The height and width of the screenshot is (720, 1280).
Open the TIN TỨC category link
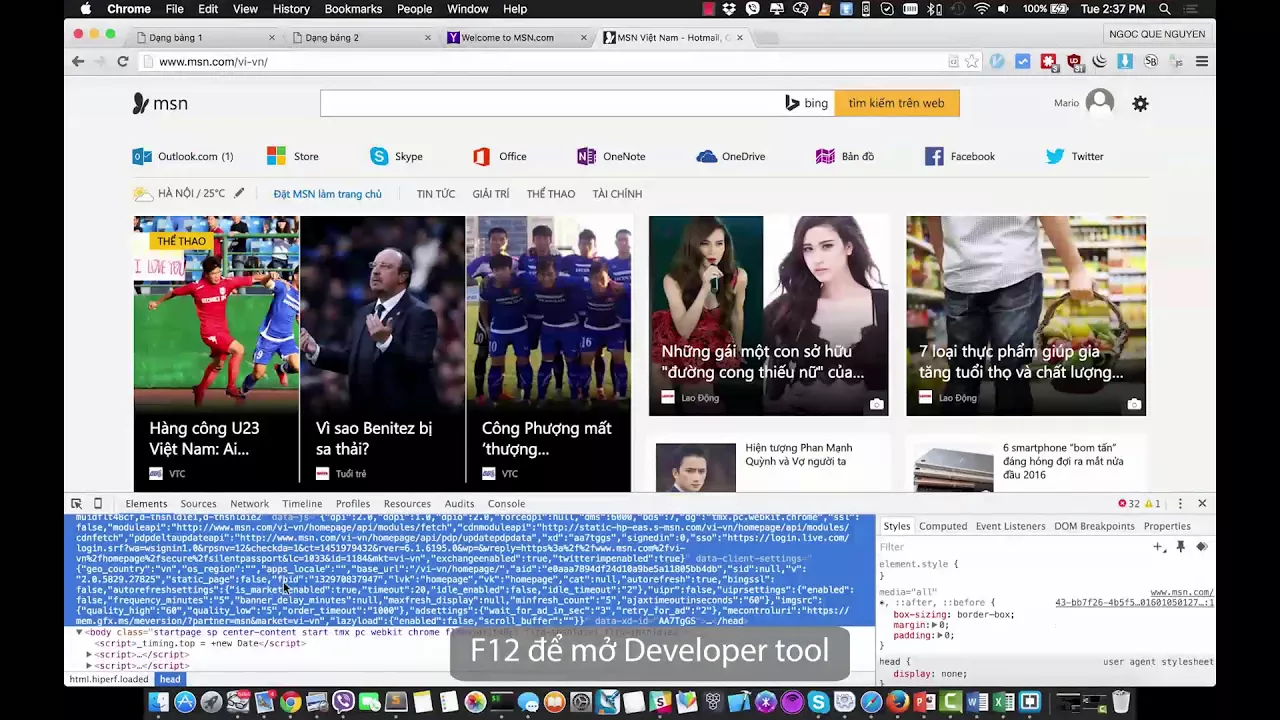tap(436, 194)
